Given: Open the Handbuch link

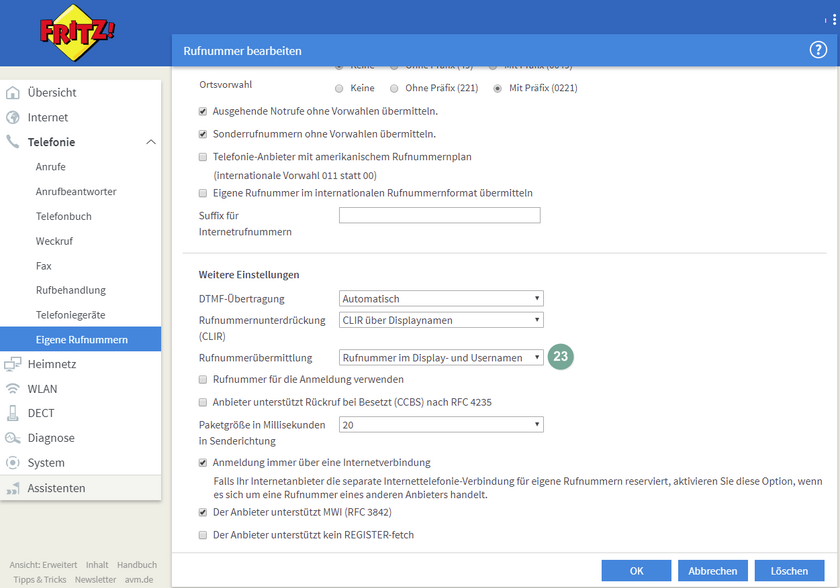Looking at the screenshot, I should pos(137,564).
